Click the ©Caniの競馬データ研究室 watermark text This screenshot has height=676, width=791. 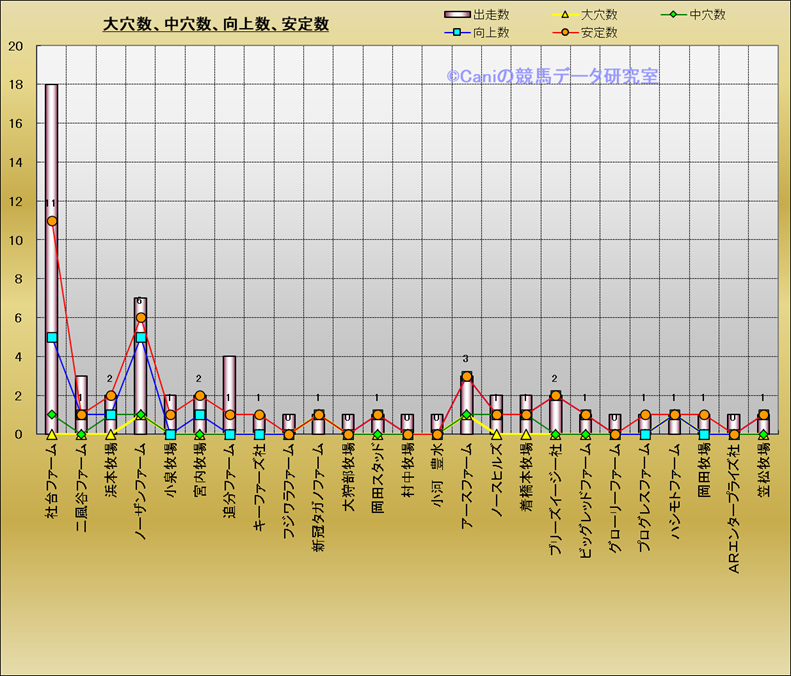tap(551, 76)
